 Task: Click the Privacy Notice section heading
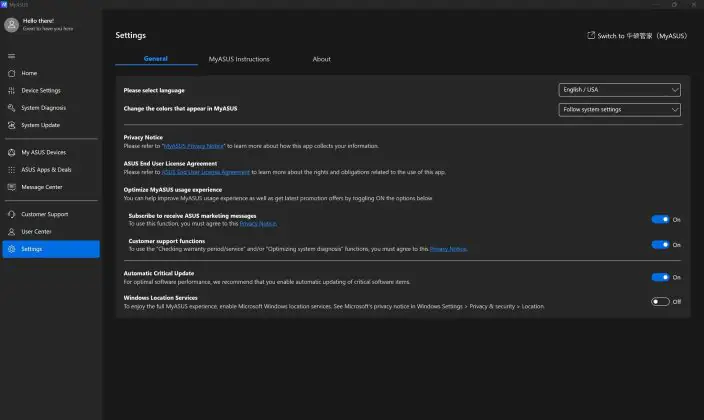[143, 137]
